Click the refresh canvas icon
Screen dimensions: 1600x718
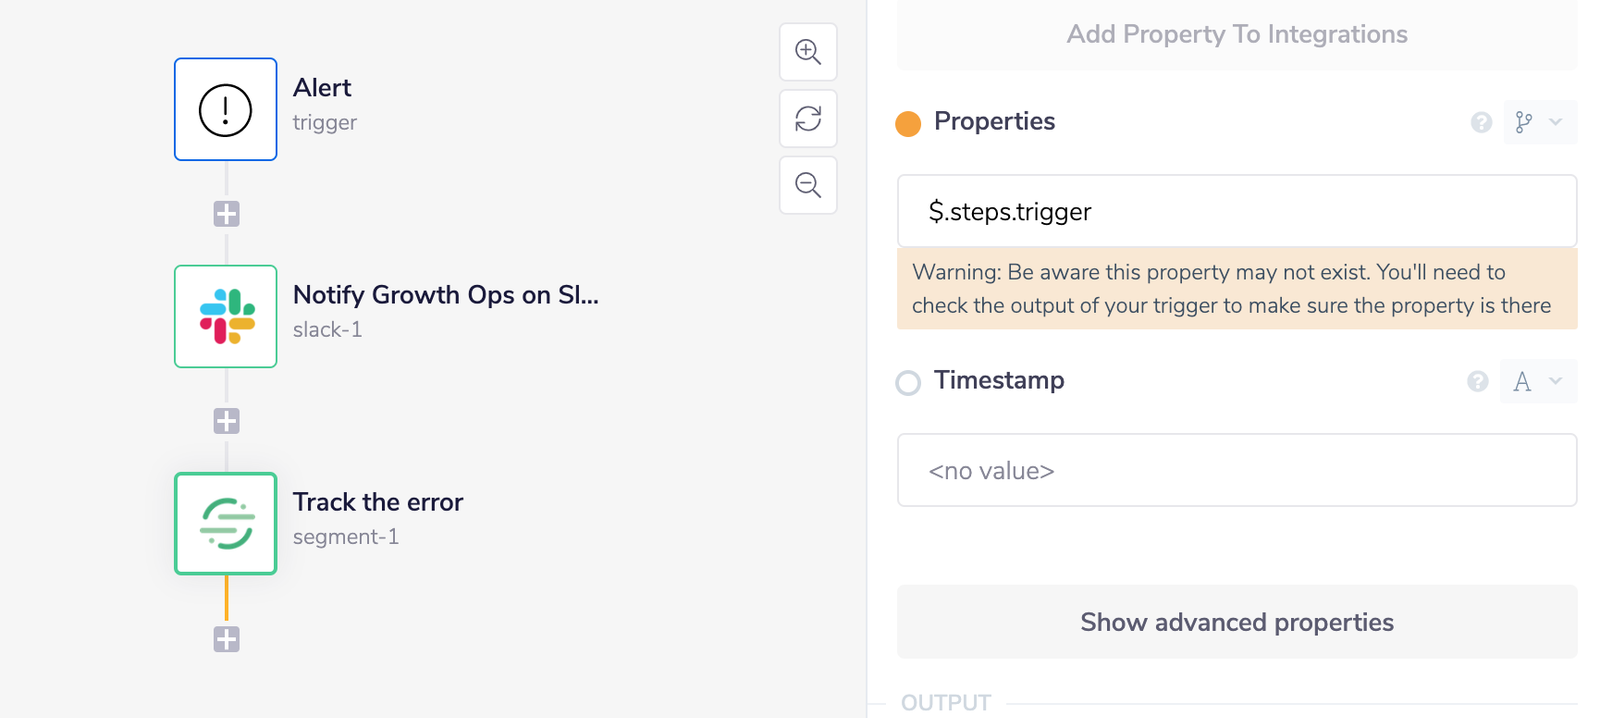coord(808,119)
